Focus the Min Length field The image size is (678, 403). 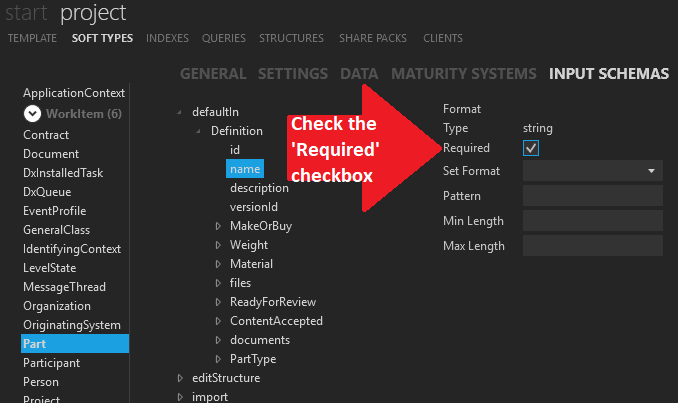pyautogui.click(x=592, y=221)
